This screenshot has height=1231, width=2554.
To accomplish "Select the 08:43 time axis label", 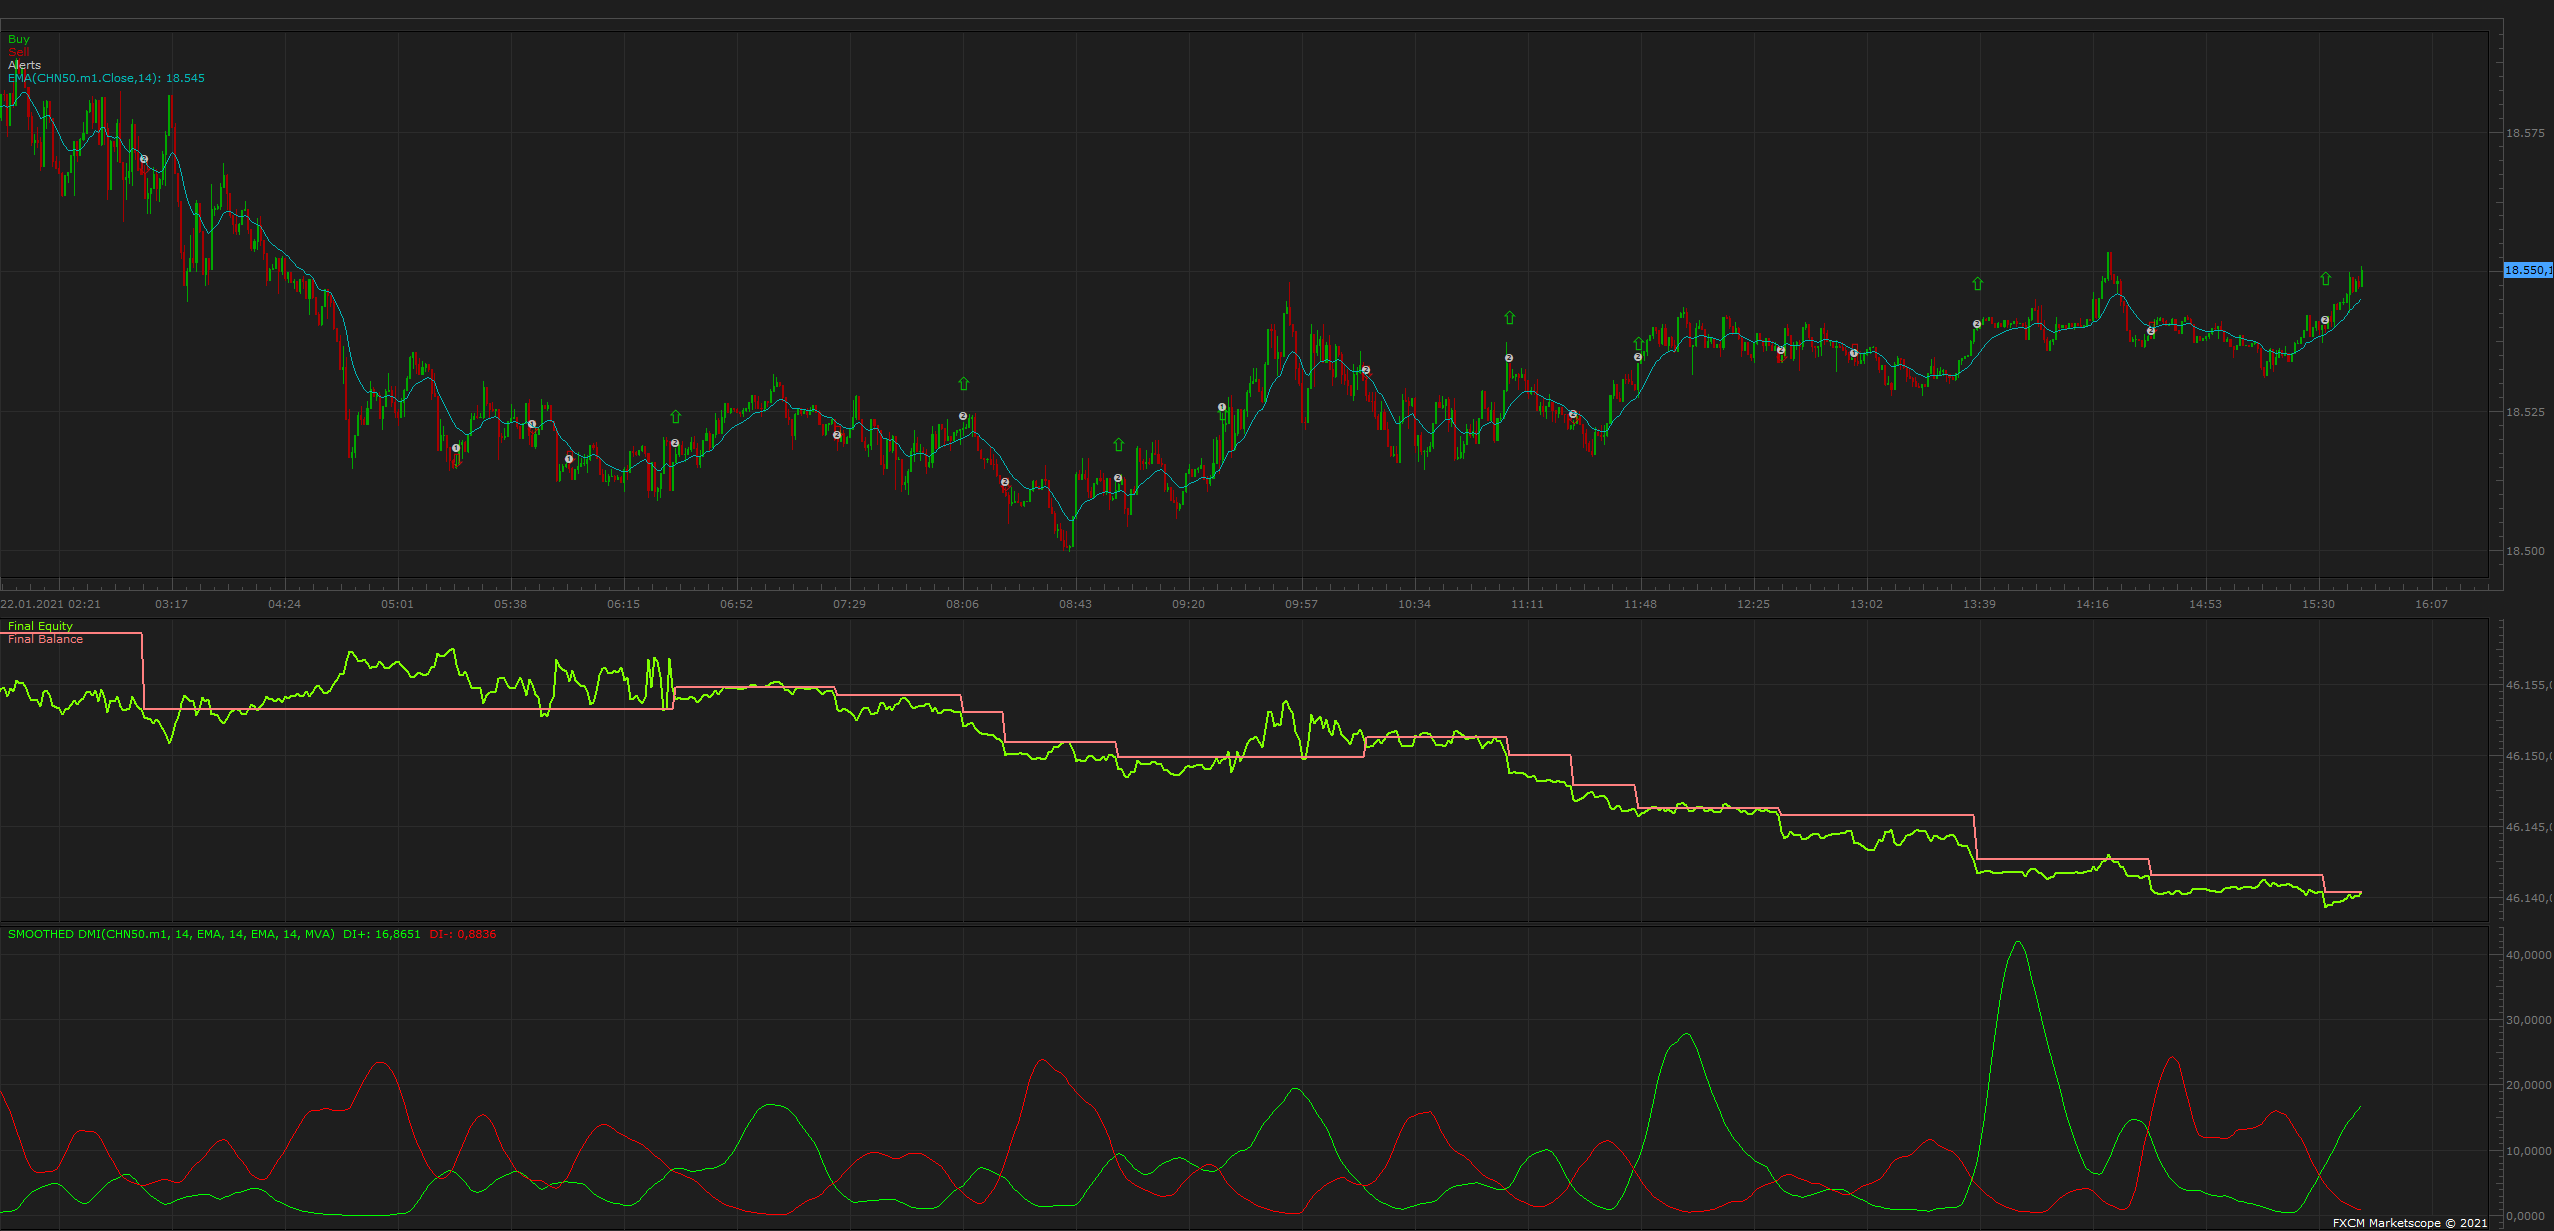I will point(1076,604).
